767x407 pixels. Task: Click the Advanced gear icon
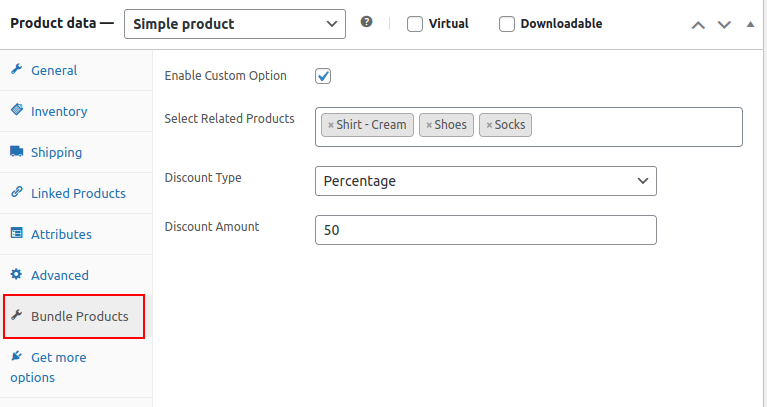(17, 275)
